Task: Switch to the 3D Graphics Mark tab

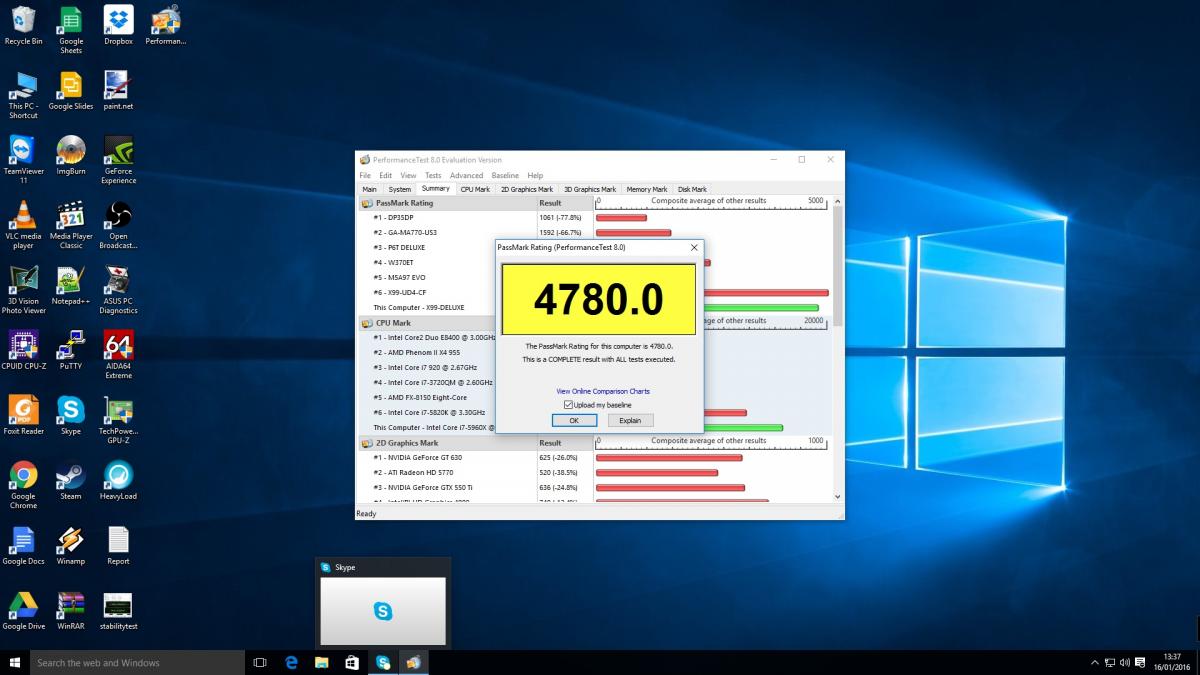Action: [x=589, y=189]
